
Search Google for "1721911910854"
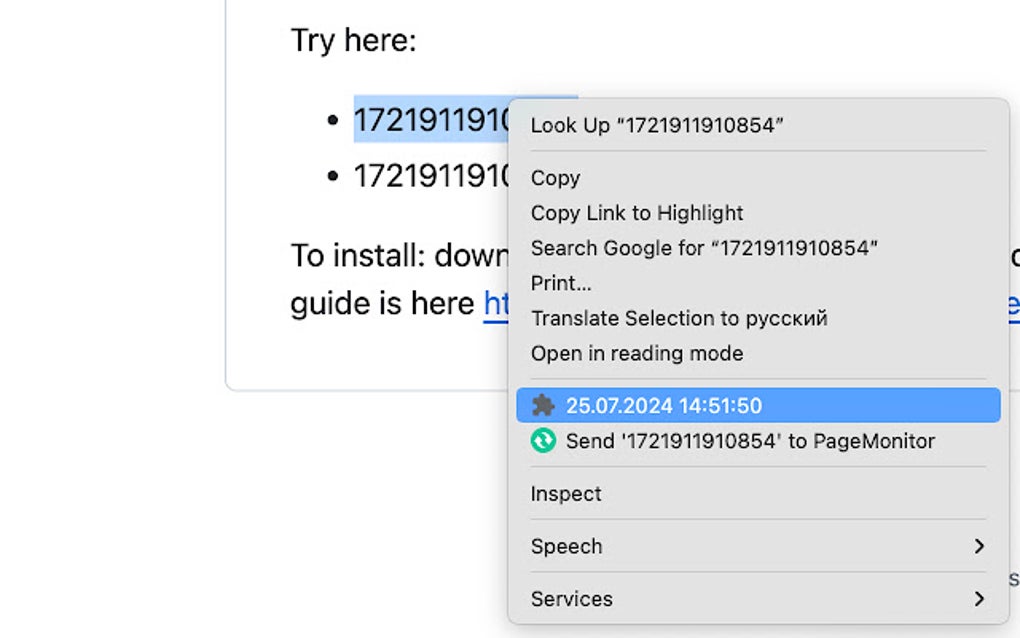(x=703, y=248)
